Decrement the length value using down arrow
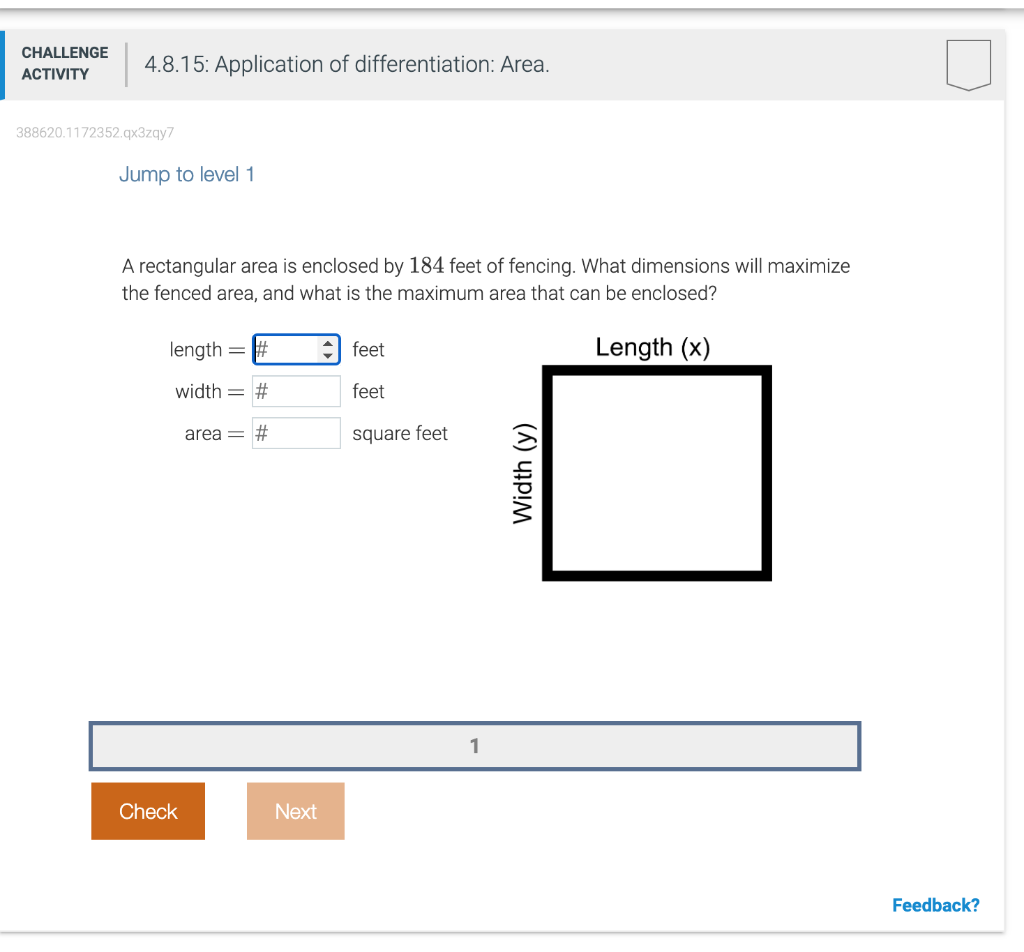The image size is (1024, 952). [x=328, y=354]
